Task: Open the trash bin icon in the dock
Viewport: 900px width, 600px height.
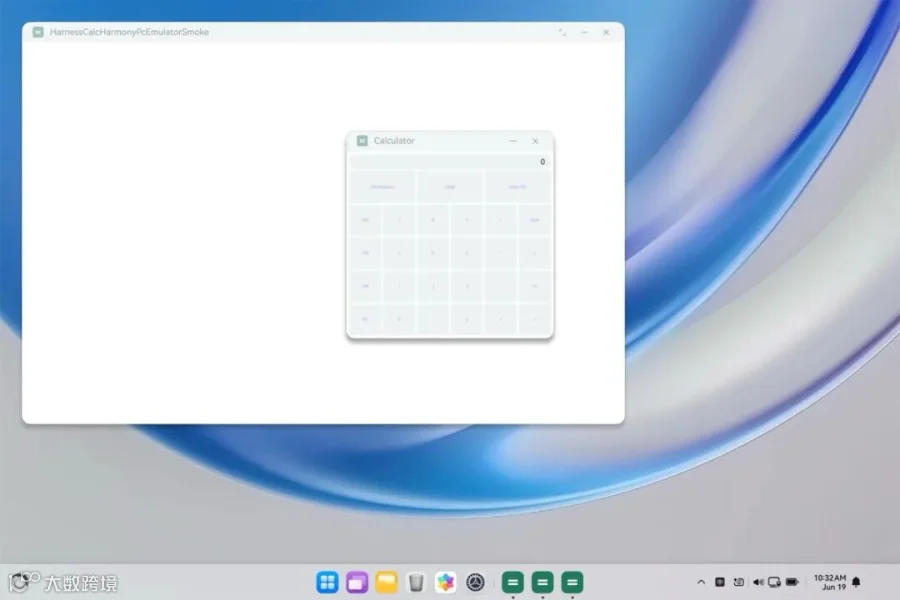Action: pos(416,582)
